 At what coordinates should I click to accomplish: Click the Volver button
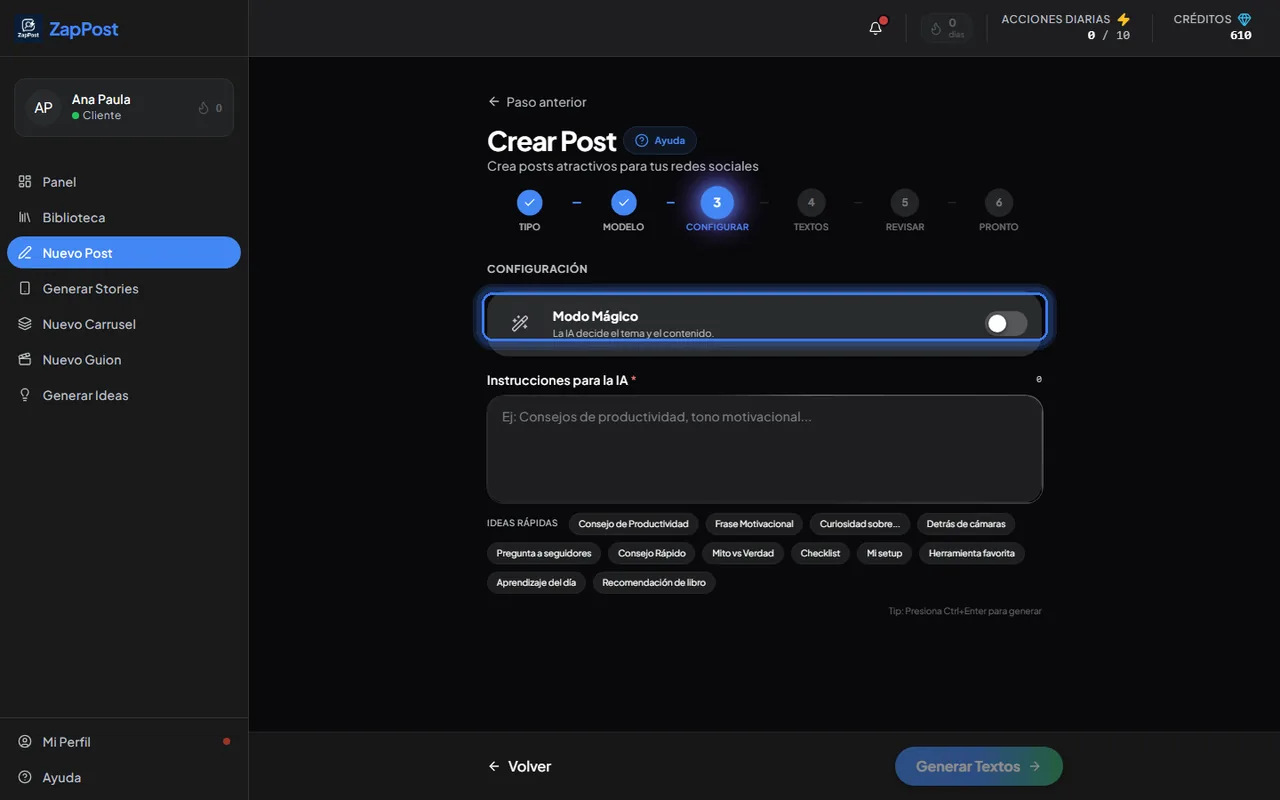point(519,766)
